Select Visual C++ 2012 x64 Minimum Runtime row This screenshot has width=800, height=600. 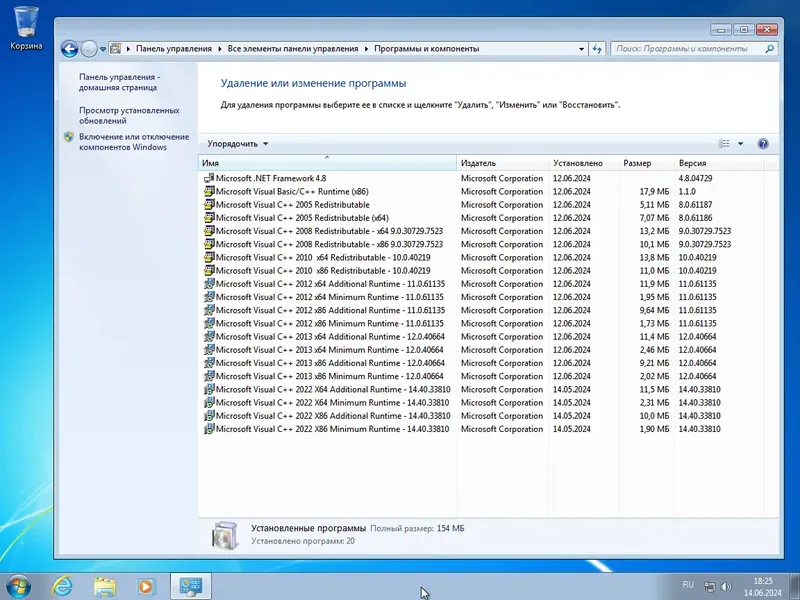(482, 297)
